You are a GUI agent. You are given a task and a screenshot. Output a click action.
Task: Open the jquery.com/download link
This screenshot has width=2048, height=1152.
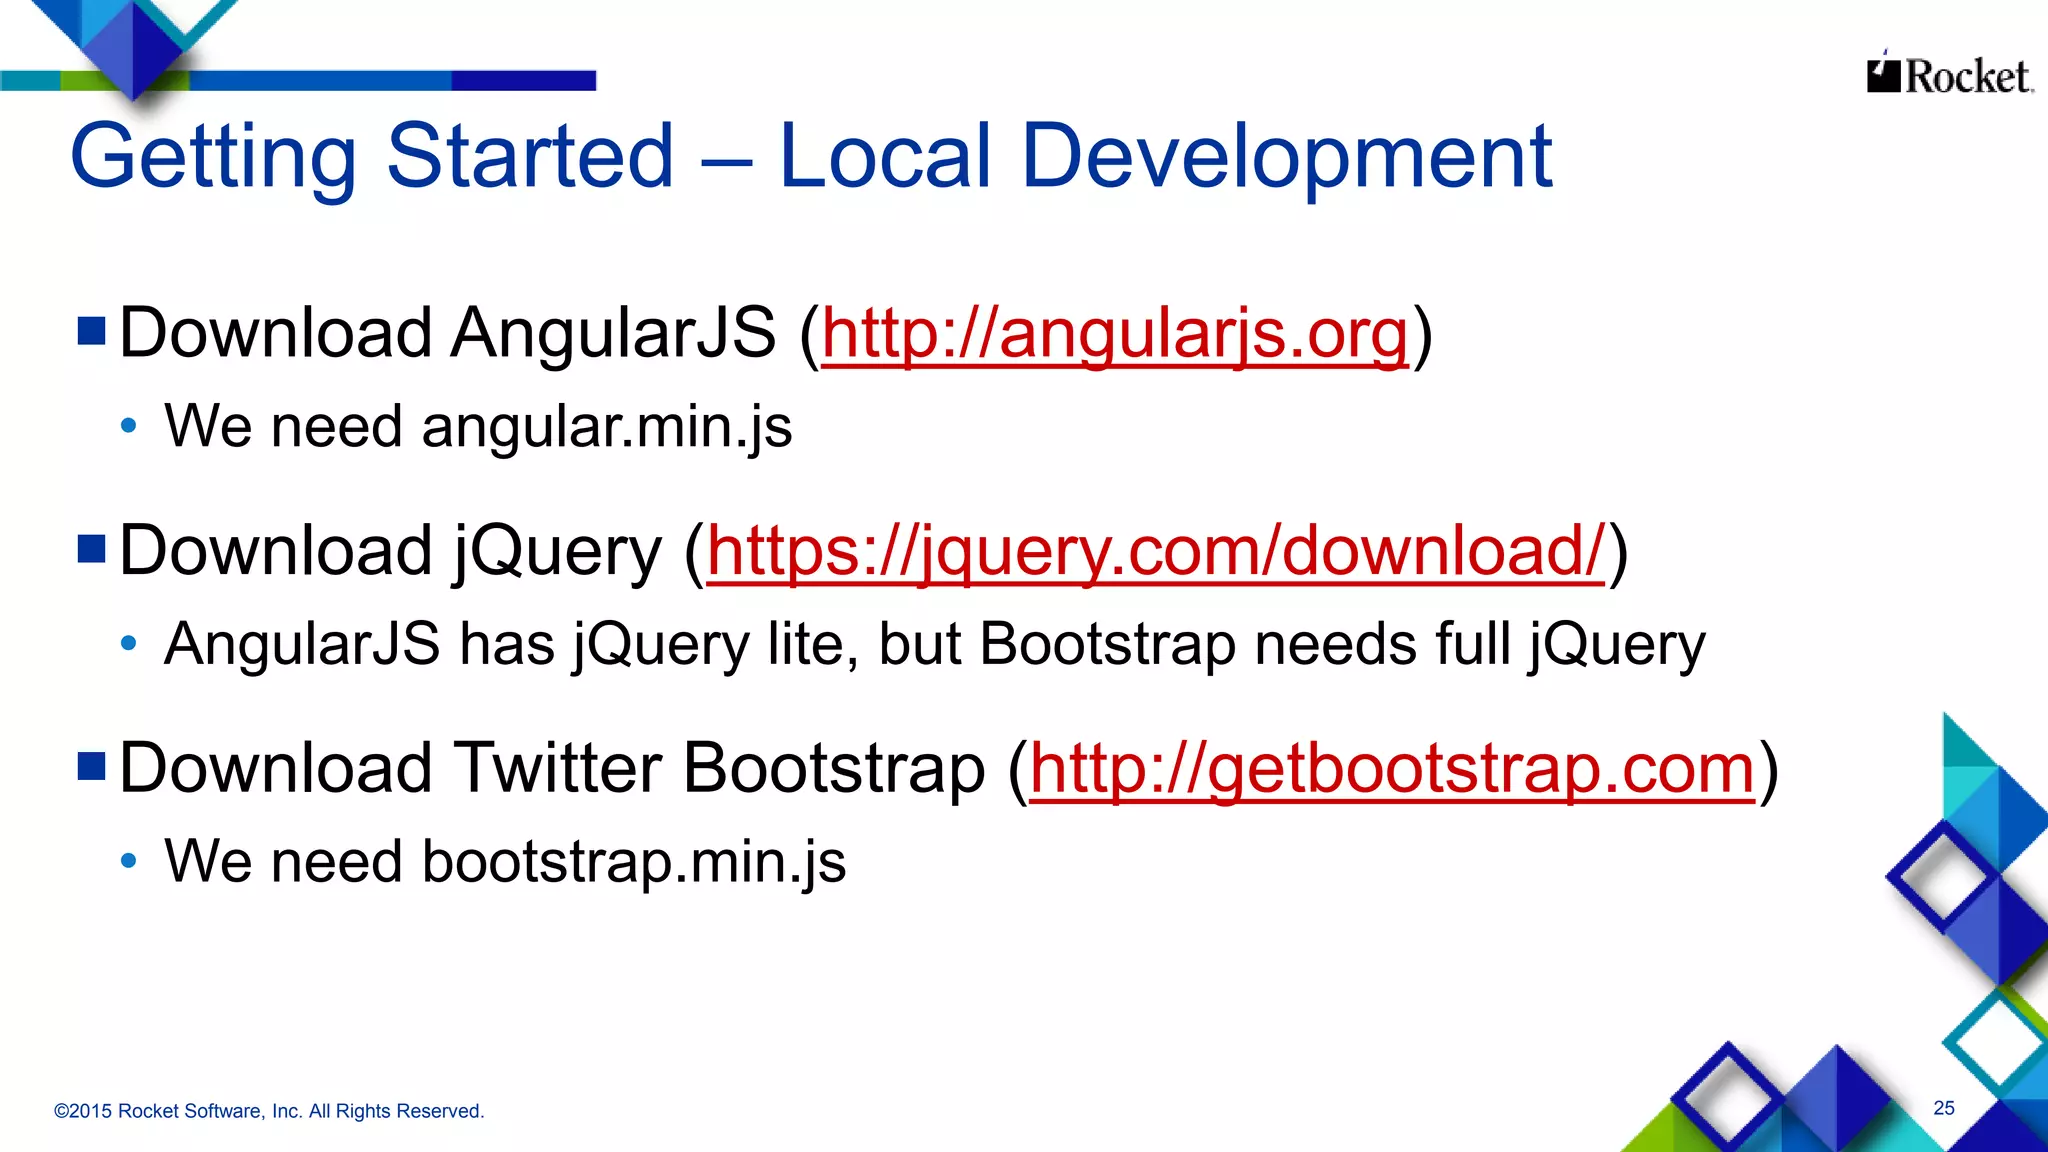1156,551
